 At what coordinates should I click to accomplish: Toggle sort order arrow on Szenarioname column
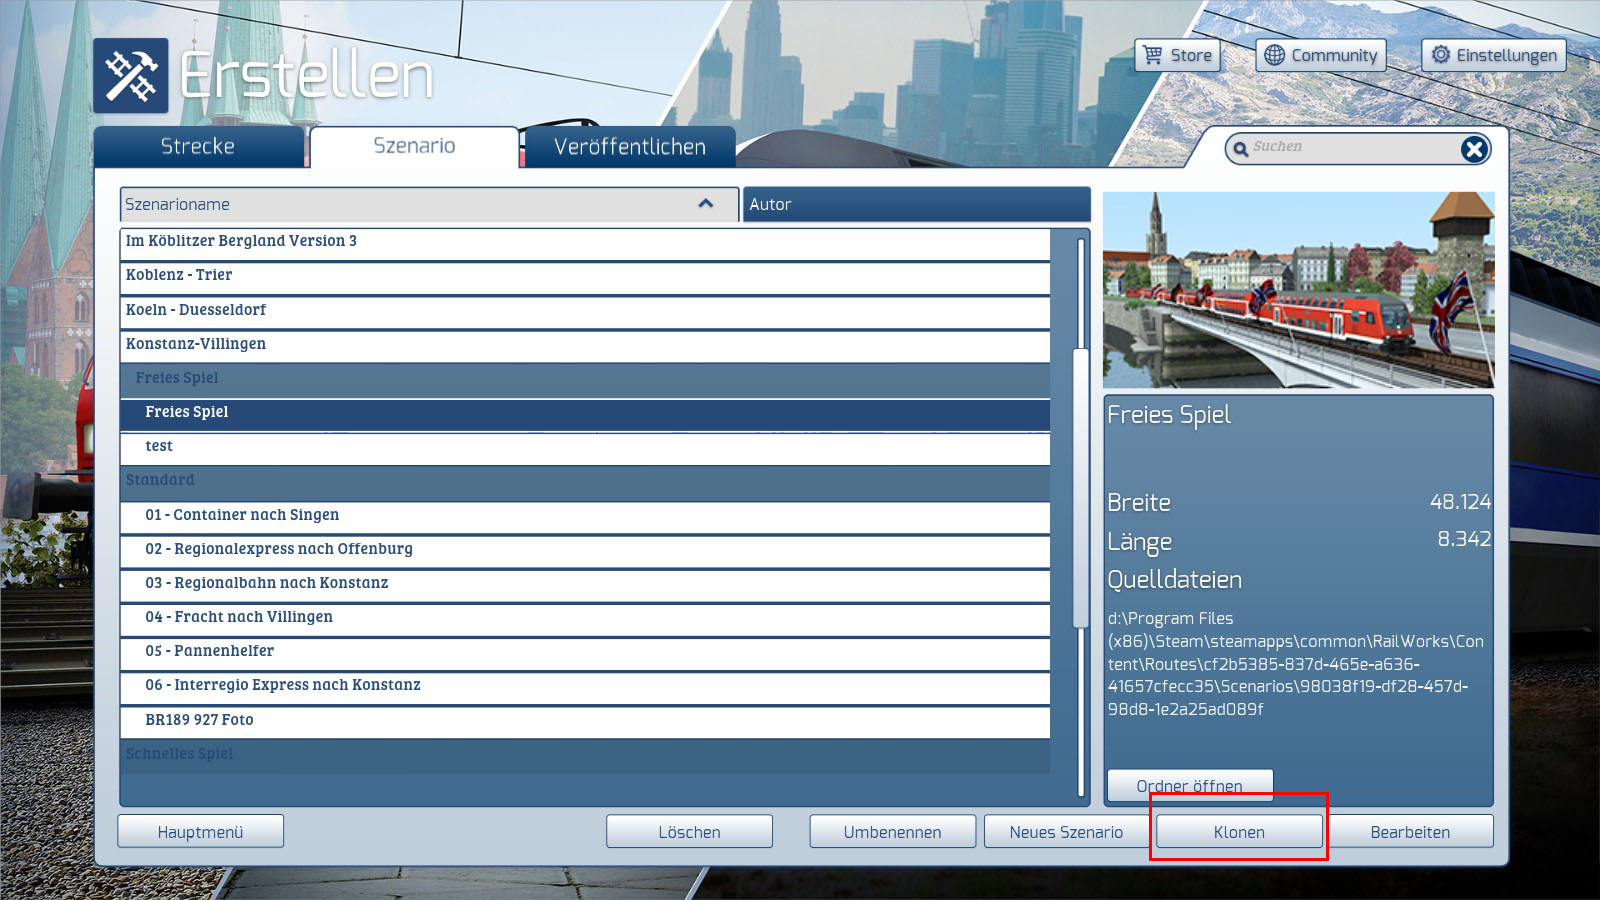706,204
